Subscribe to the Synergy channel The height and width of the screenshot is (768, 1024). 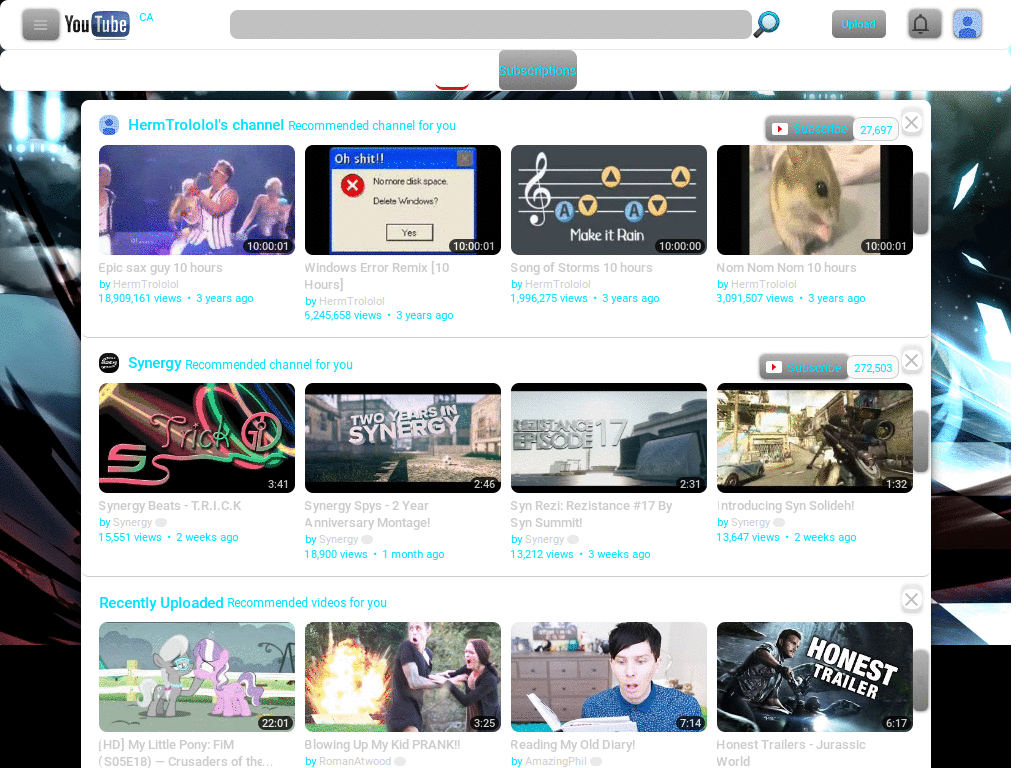click(812, 367)
